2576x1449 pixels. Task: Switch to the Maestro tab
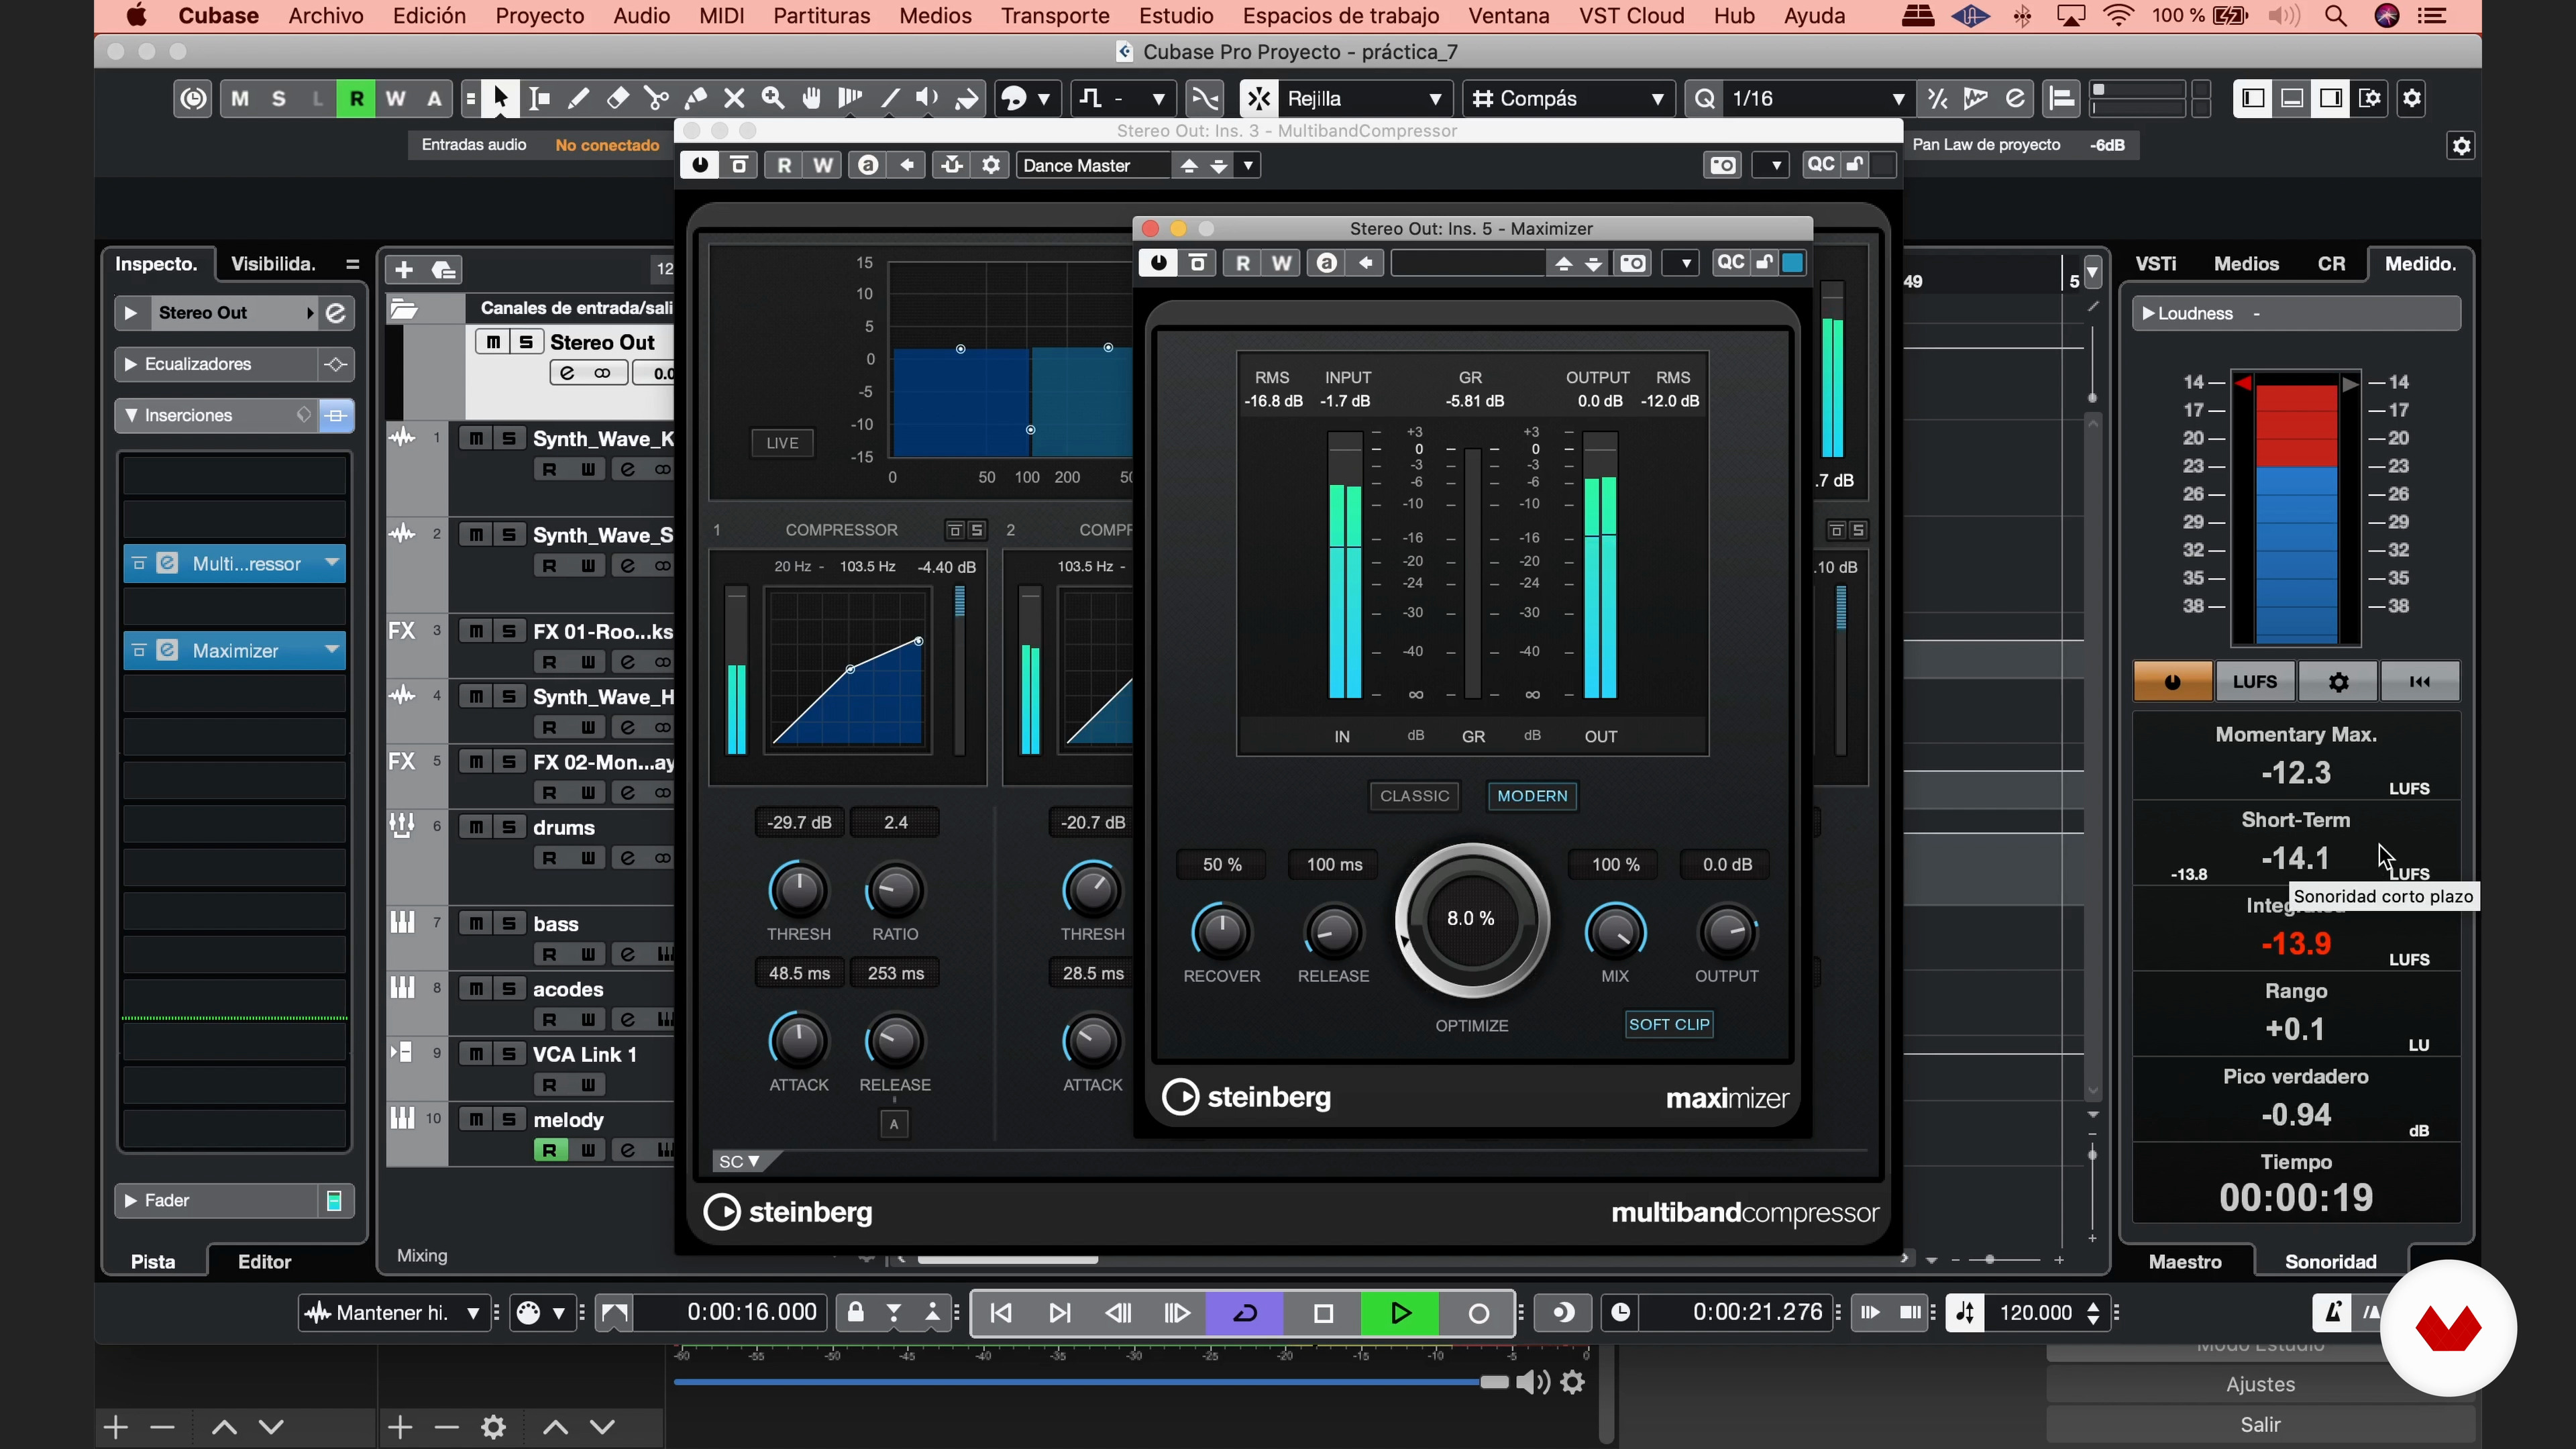click(2185, 1262)
